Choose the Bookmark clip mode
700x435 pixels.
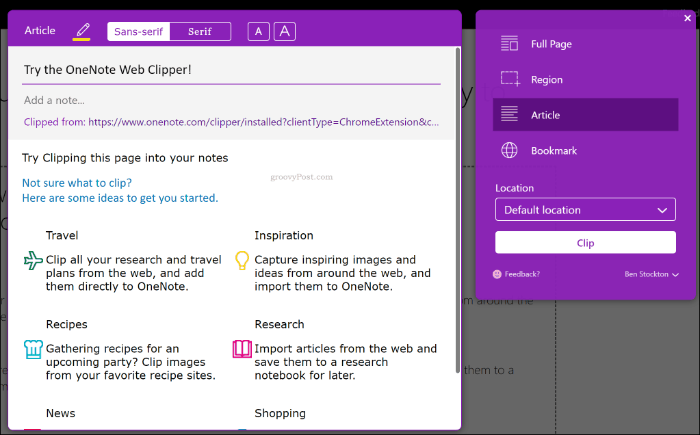click(x=585, y=151)
